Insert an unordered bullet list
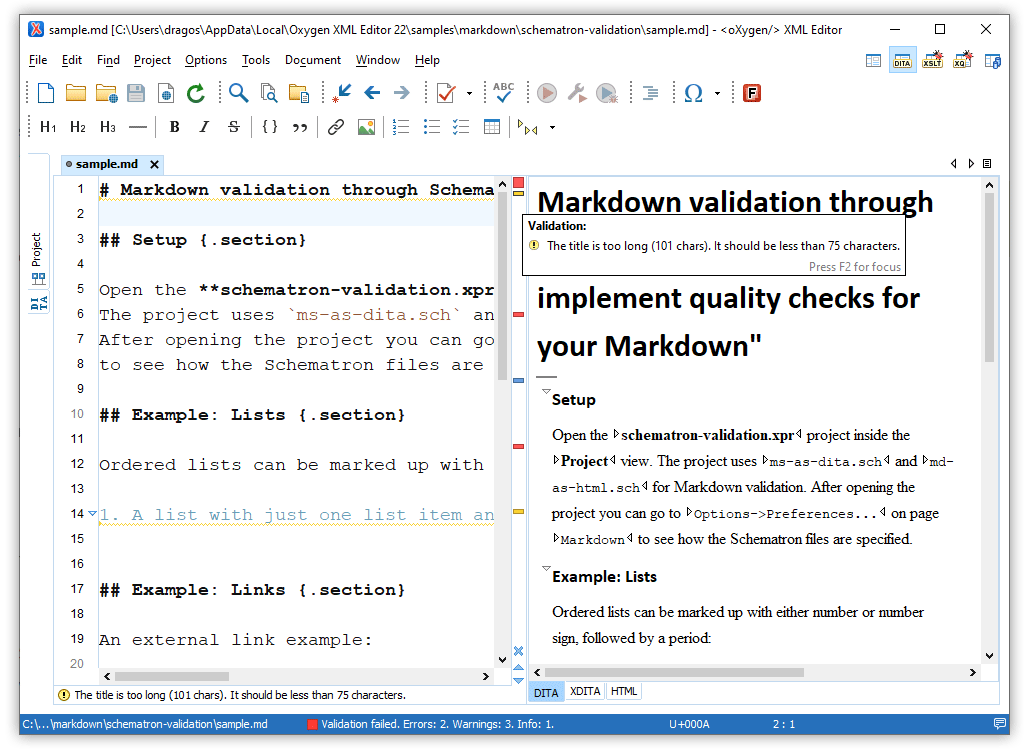The height and width of the screenshot is (750, 1030). 432,127
